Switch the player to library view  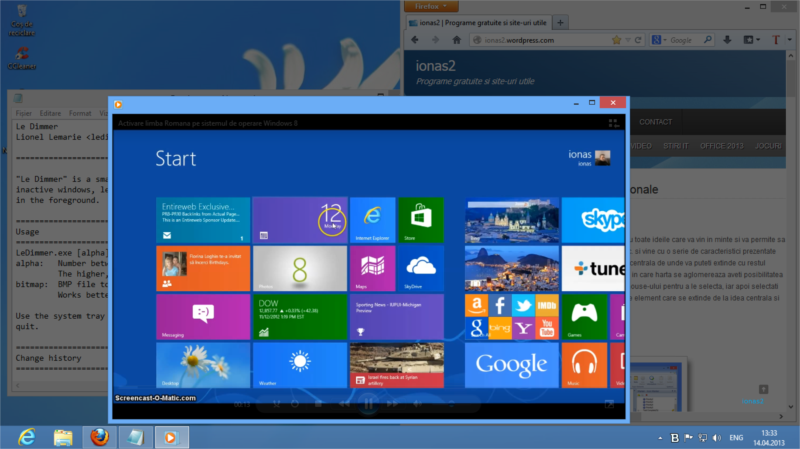(613, 123)
